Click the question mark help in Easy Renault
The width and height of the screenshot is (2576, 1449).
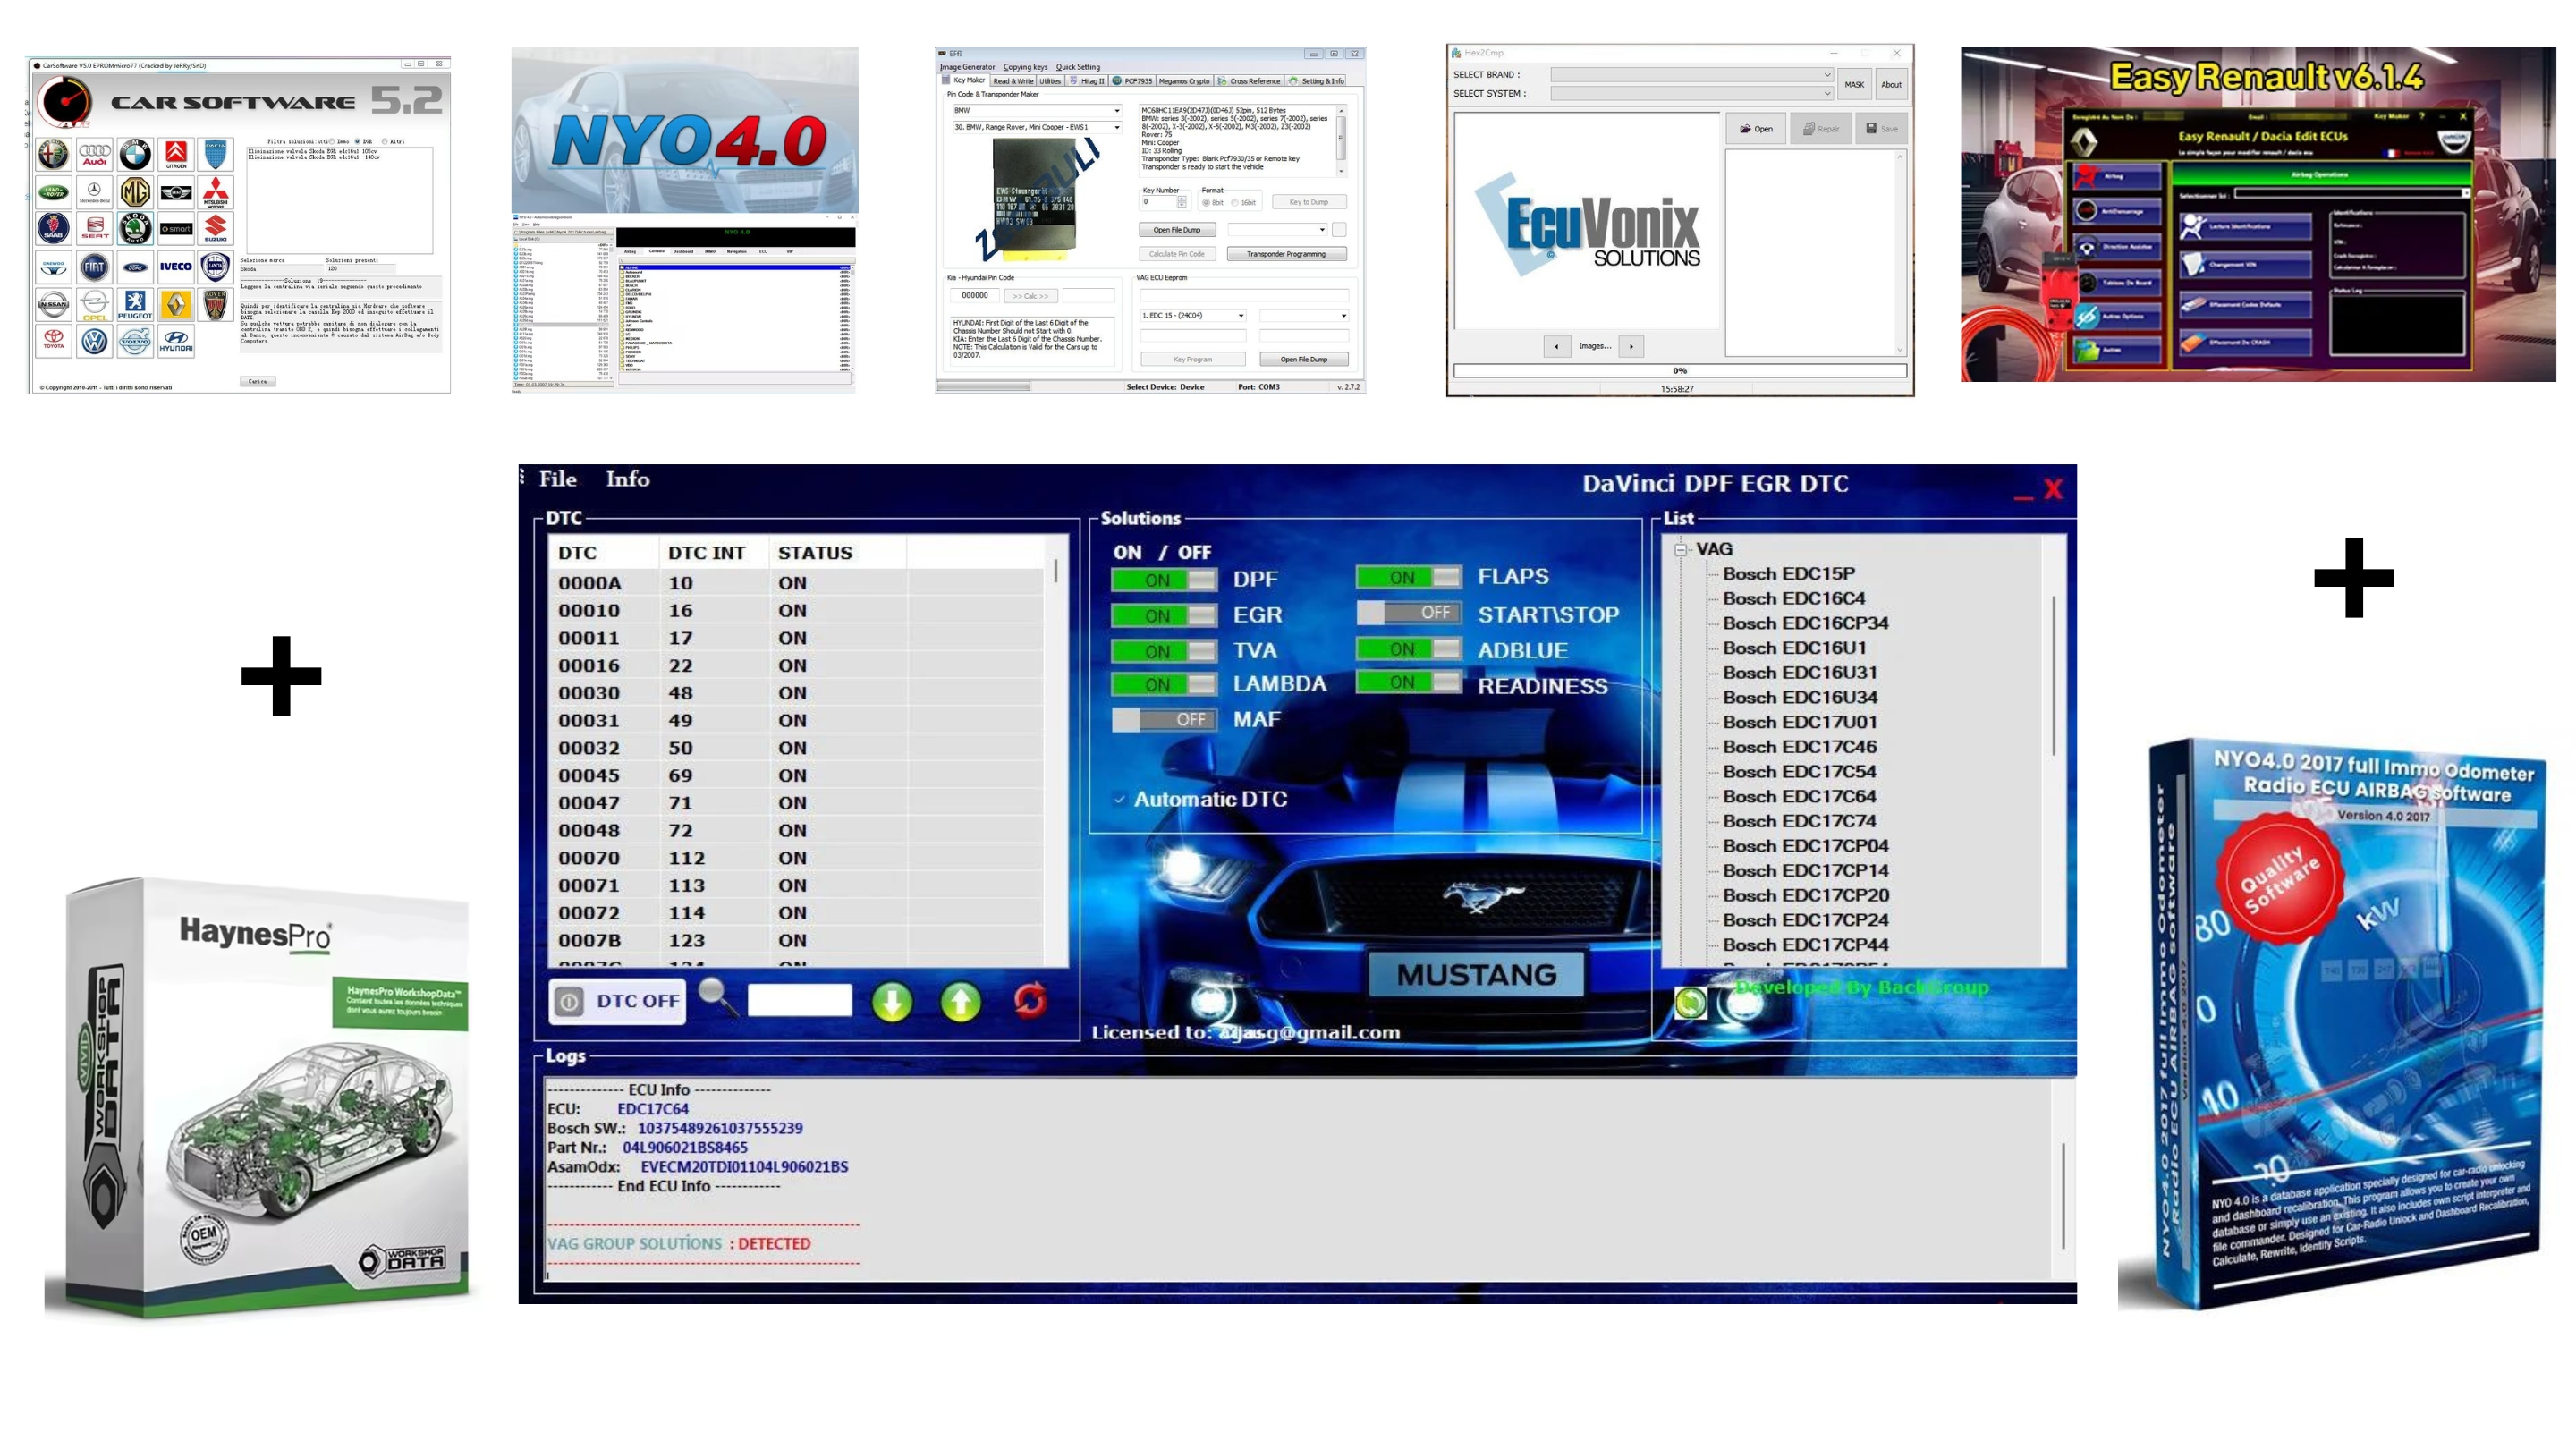pyautogui.click(x=2422, y=116)
